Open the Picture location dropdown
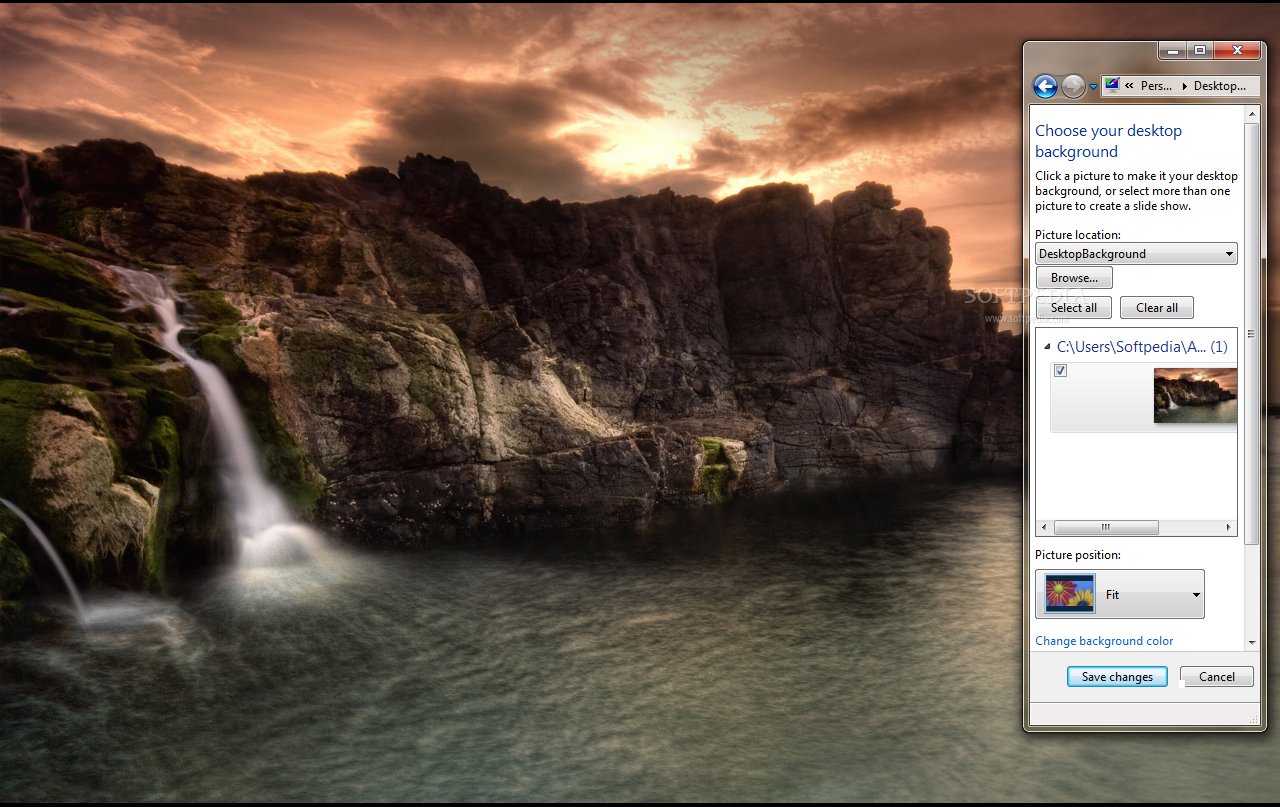 click(1137, 254)
